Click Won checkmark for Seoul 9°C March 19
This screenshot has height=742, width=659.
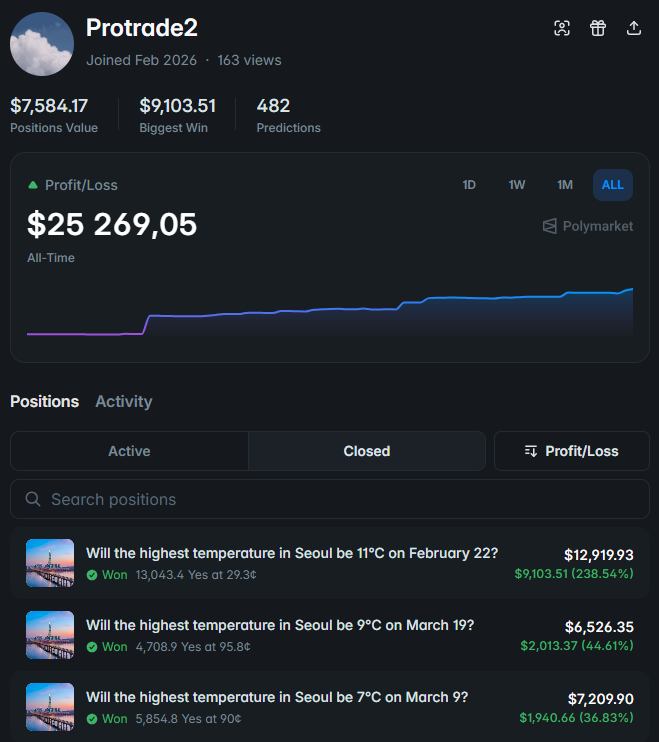coord(92,647)
